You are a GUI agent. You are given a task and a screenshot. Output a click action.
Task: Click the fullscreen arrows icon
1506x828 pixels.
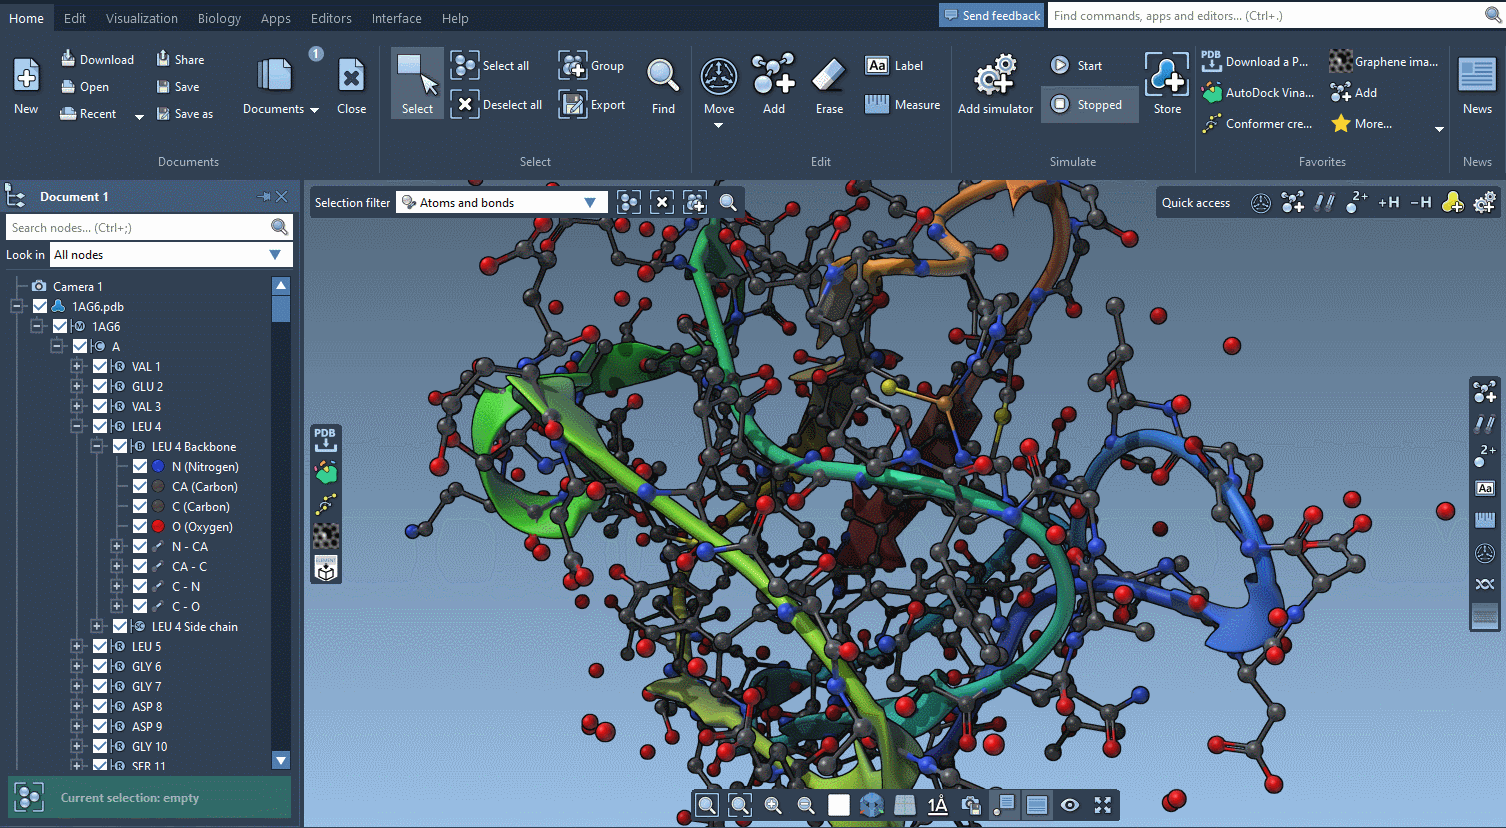point(1103,805)
